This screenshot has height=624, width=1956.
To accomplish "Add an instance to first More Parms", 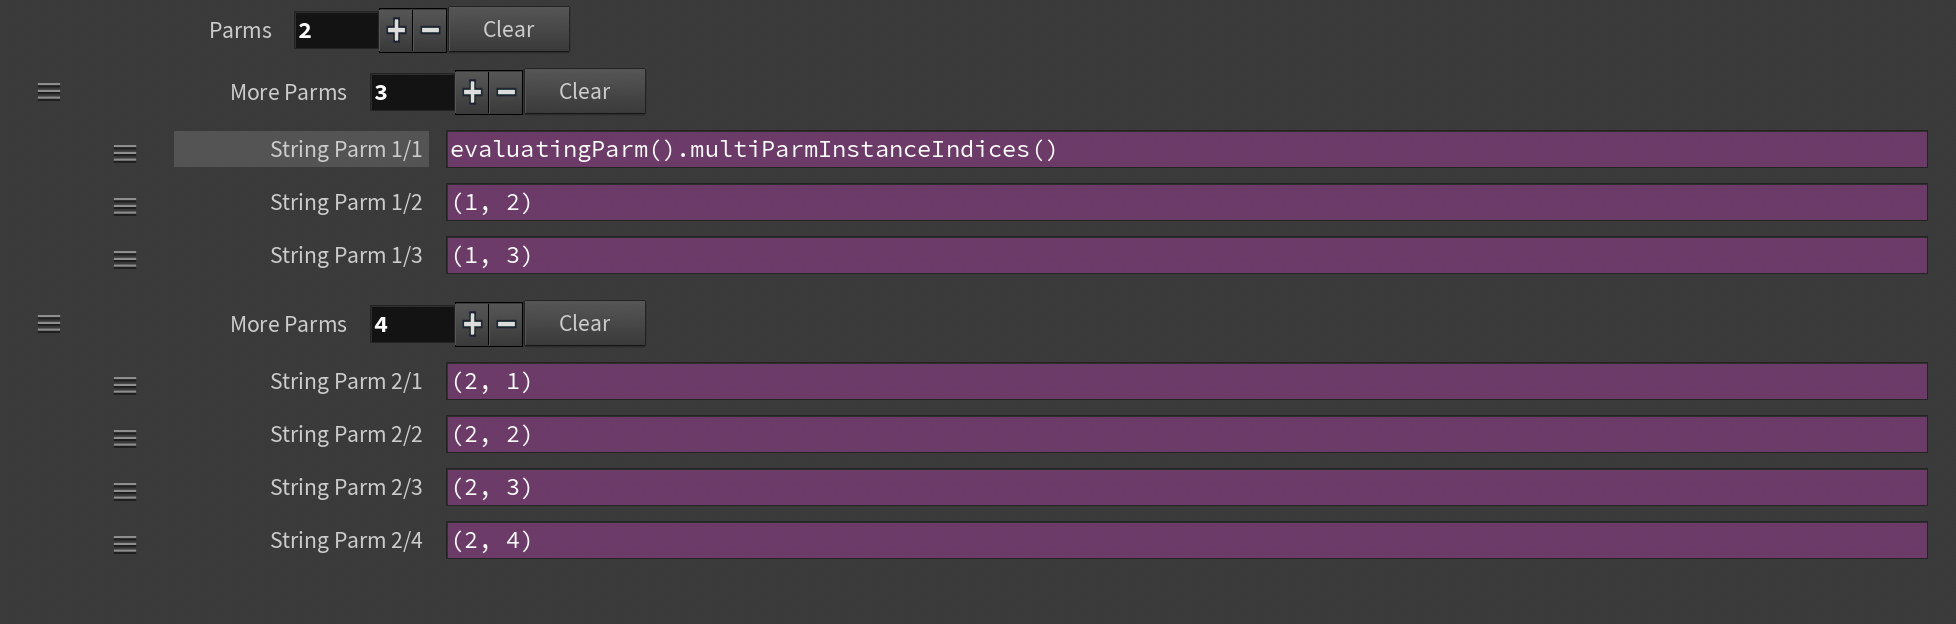I will [472, 92].
